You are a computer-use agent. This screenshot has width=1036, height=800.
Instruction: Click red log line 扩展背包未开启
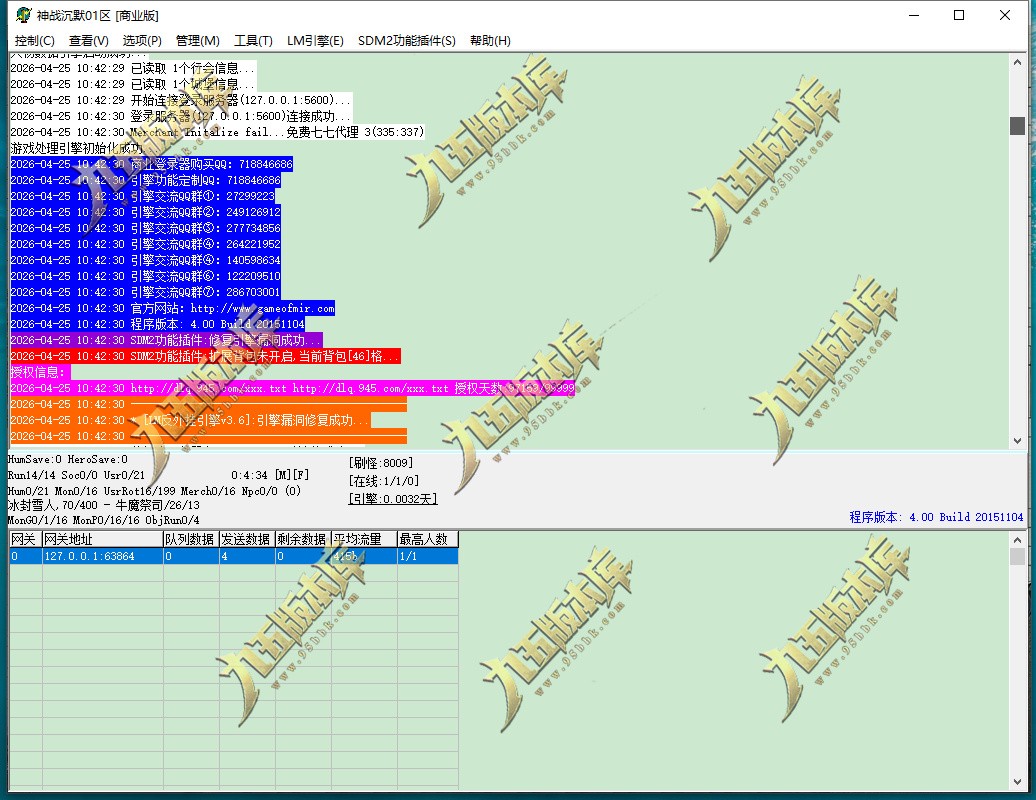click(x=205, y=356)
